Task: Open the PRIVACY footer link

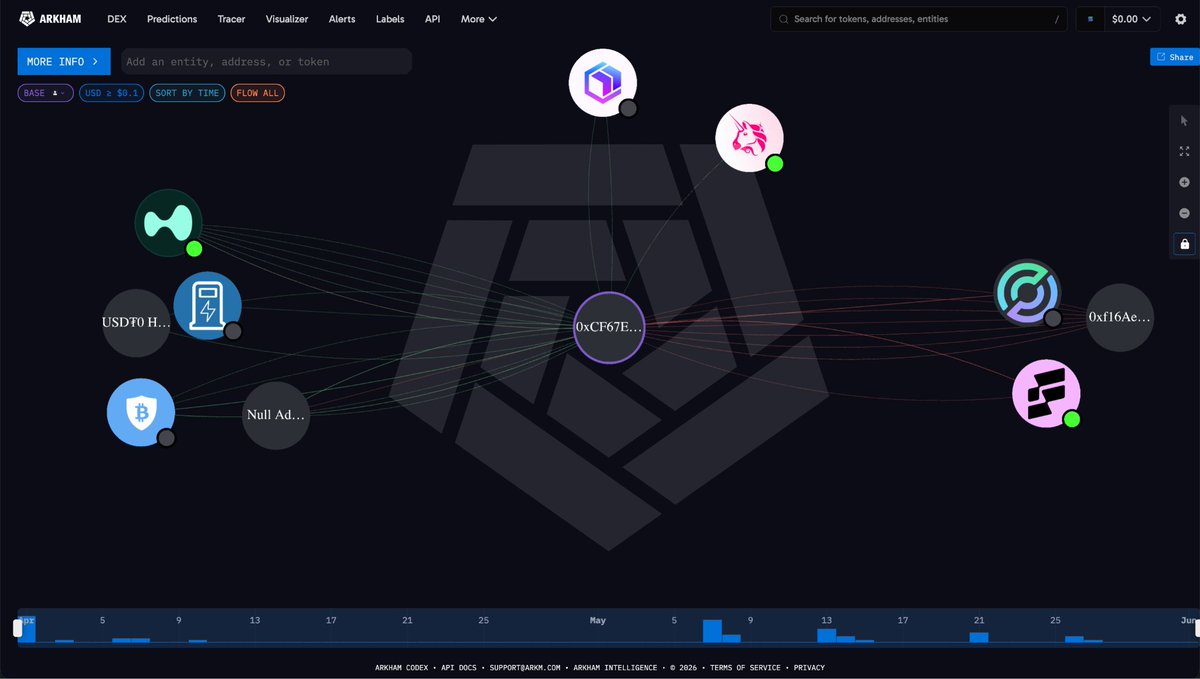Action: pyautogui.click(x=809, y=668)
